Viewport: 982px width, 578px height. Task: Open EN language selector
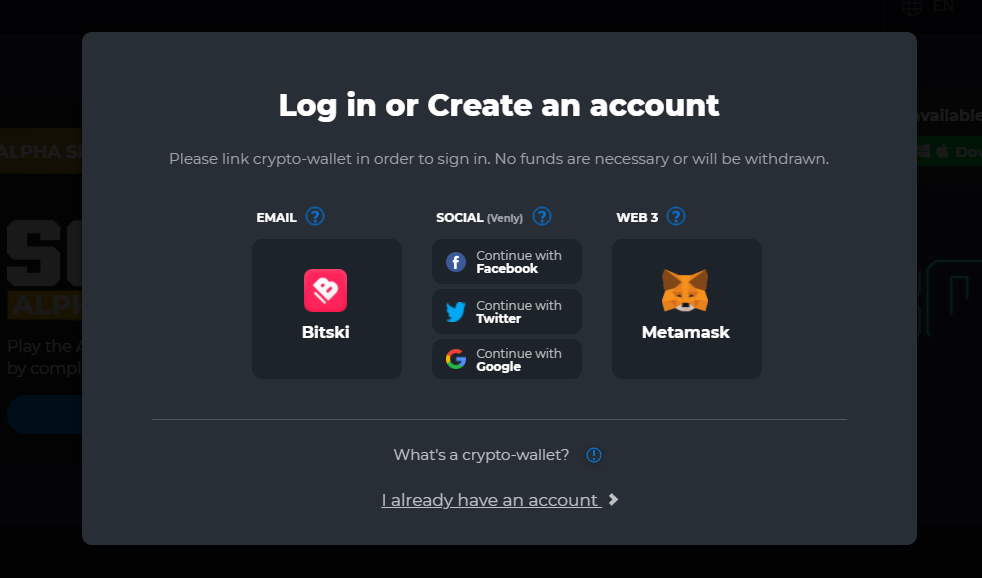coord(943,7)
